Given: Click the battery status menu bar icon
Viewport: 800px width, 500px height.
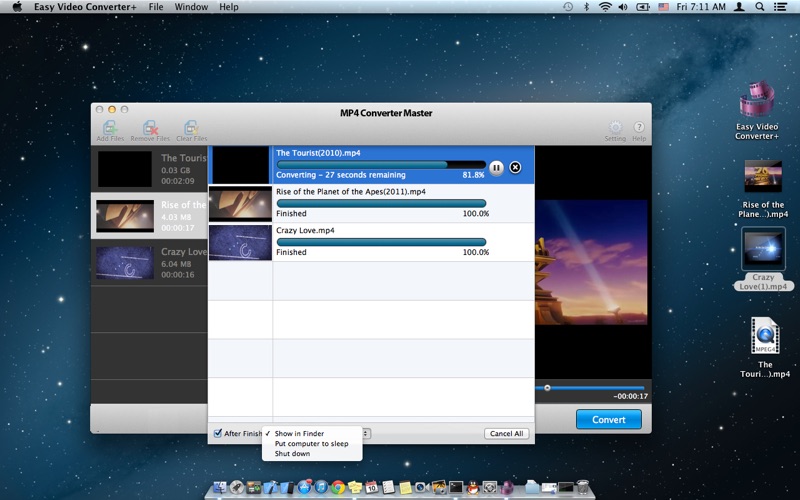Looking at the screenshot, I should pyautogui.click(x=642, y=7).
